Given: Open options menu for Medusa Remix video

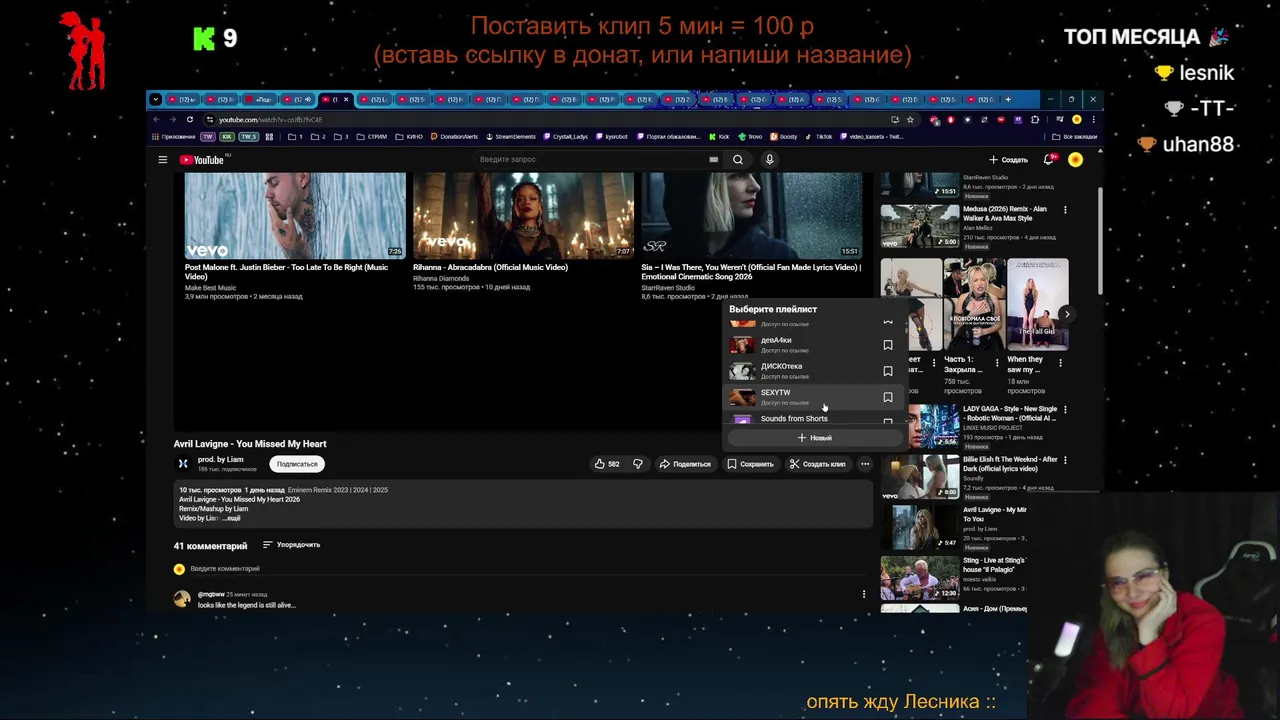Looking at the screenshot, I should point(1065,210).
